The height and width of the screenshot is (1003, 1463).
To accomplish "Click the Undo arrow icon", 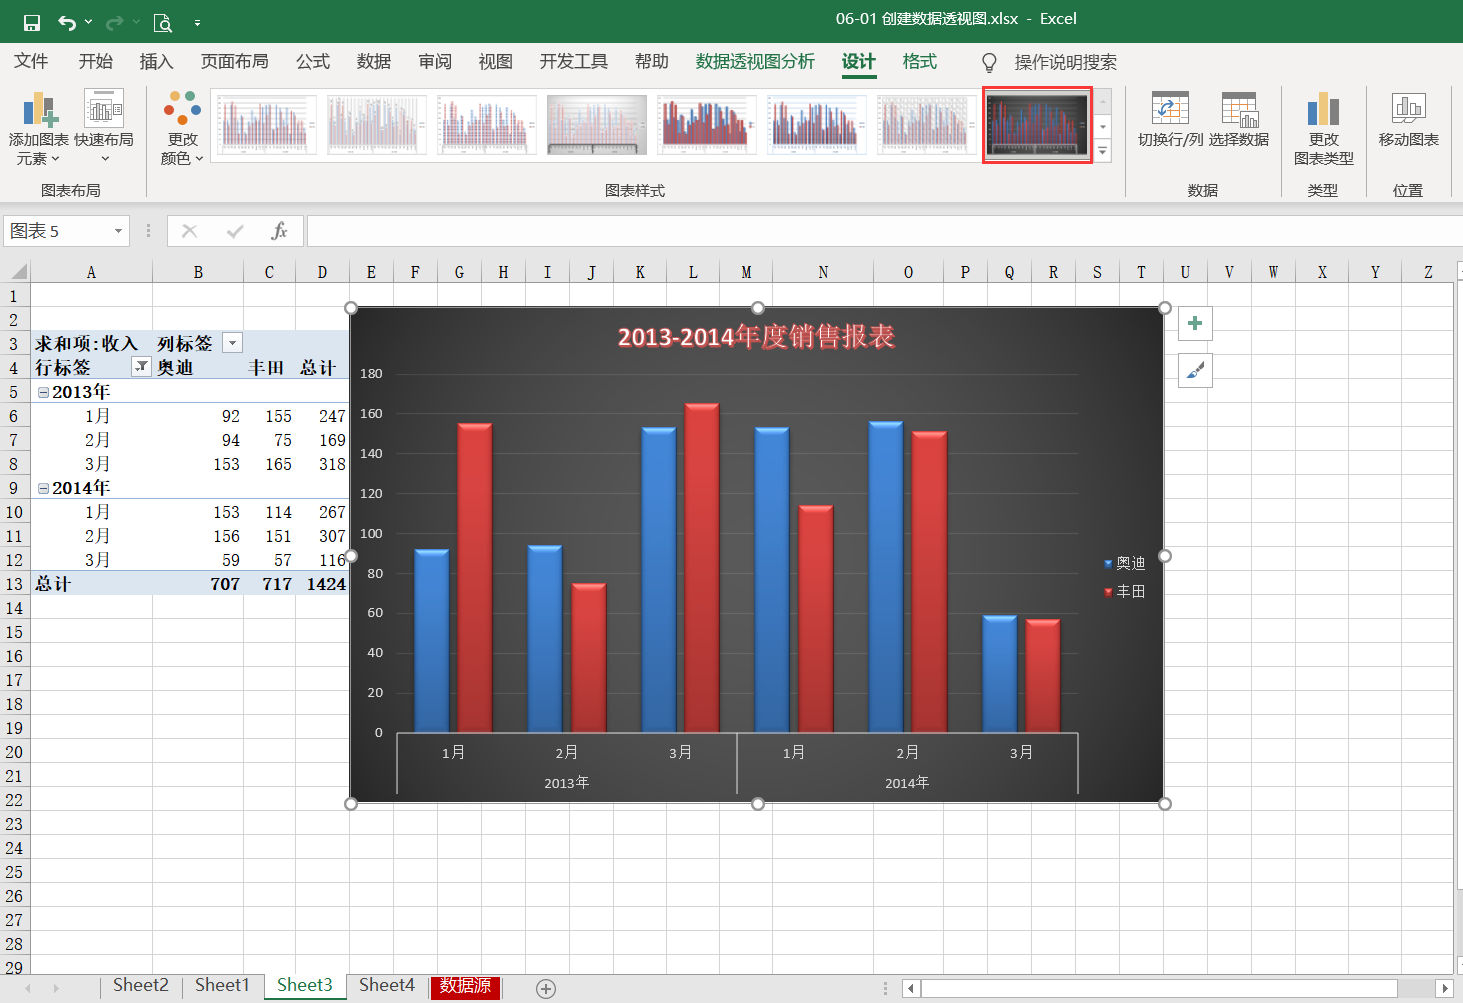I will click(67, 22).
